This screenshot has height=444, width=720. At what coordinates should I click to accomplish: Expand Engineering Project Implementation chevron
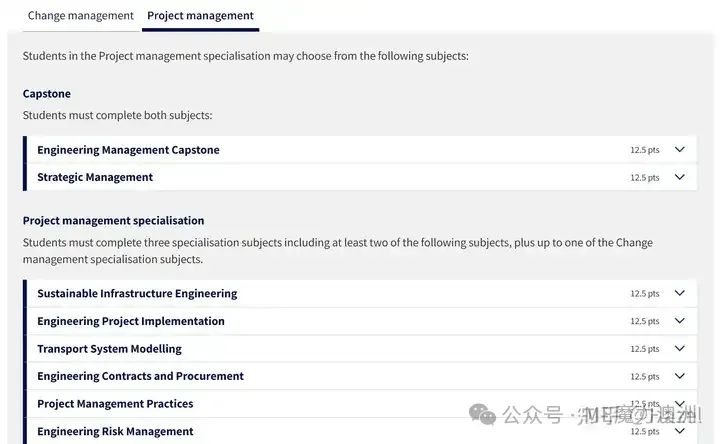(x=680, y=320)
